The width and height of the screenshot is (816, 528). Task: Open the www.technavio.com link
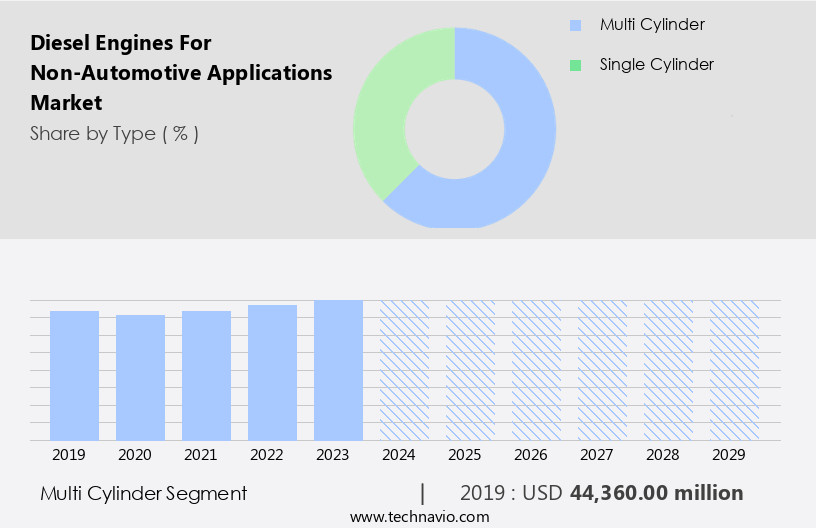[419, 516]
